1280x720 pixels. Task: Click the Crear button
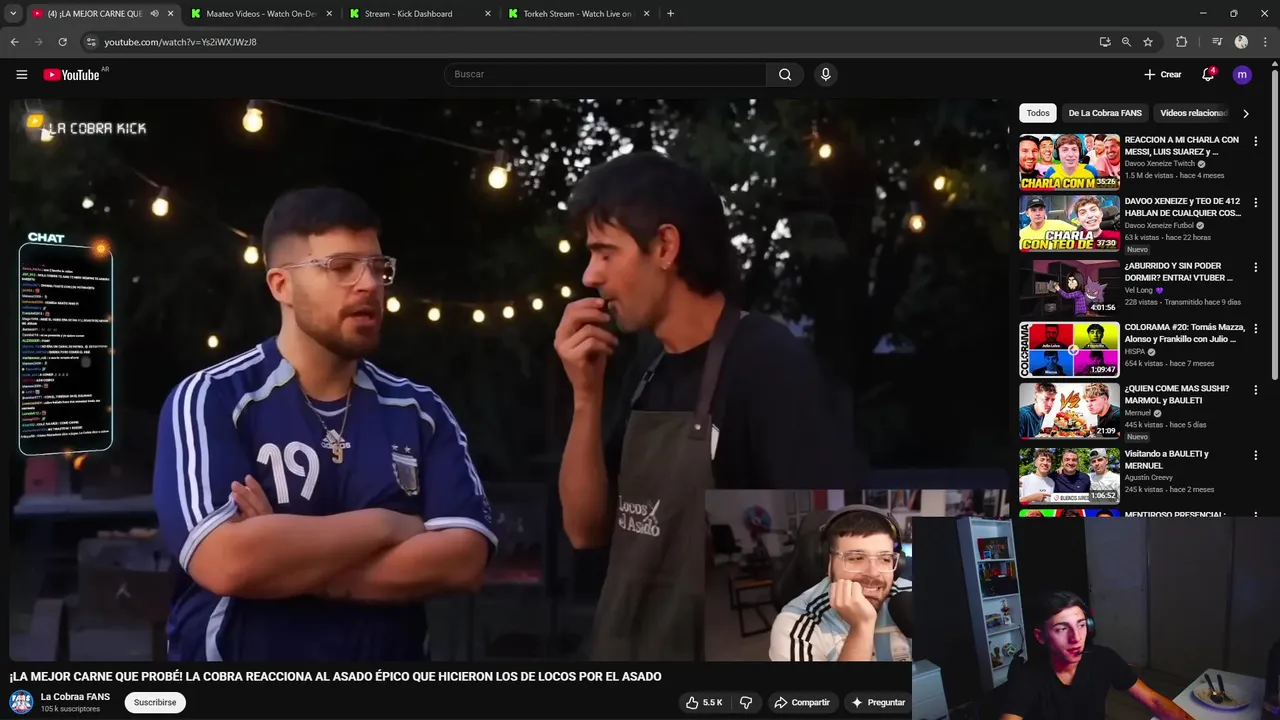(x=1163, y=74)
